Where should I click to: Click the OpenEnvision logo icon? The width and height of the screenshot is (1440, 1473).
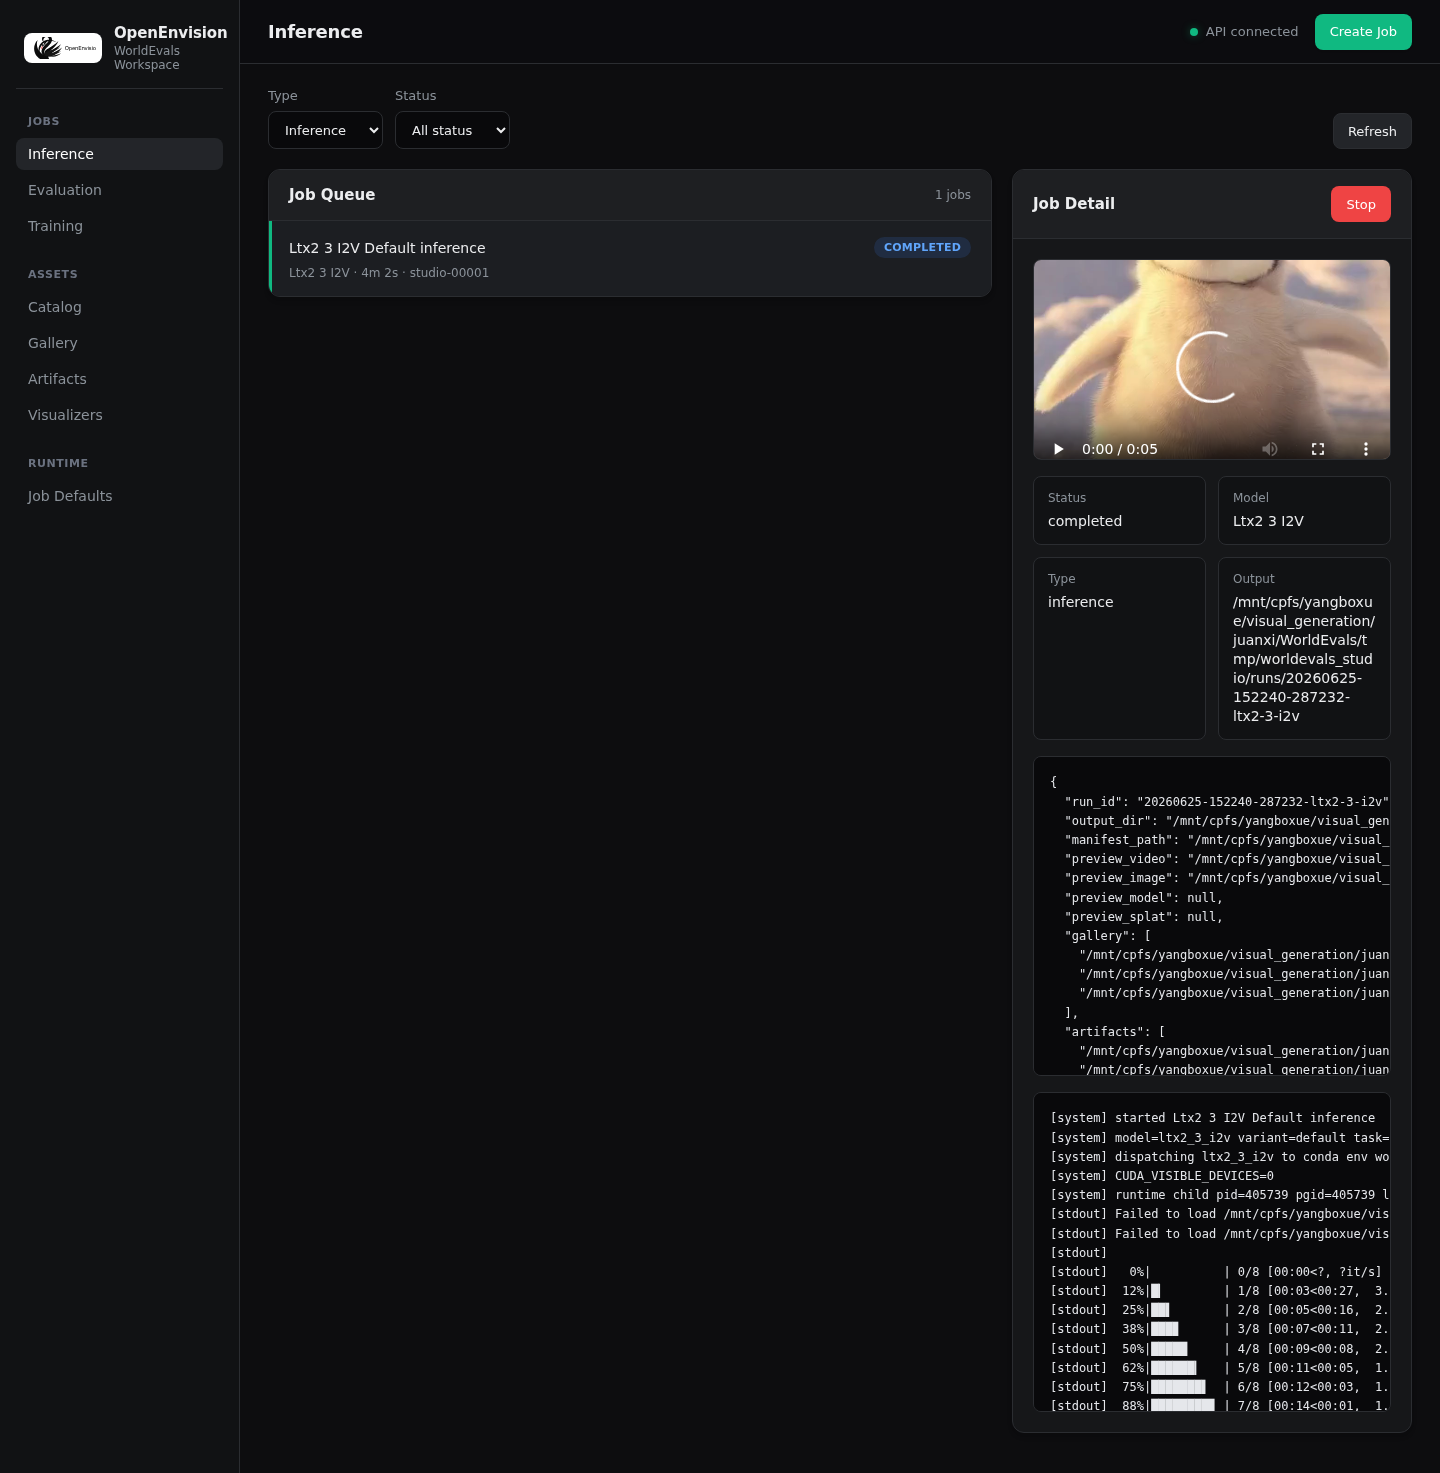tap(63, 48)
